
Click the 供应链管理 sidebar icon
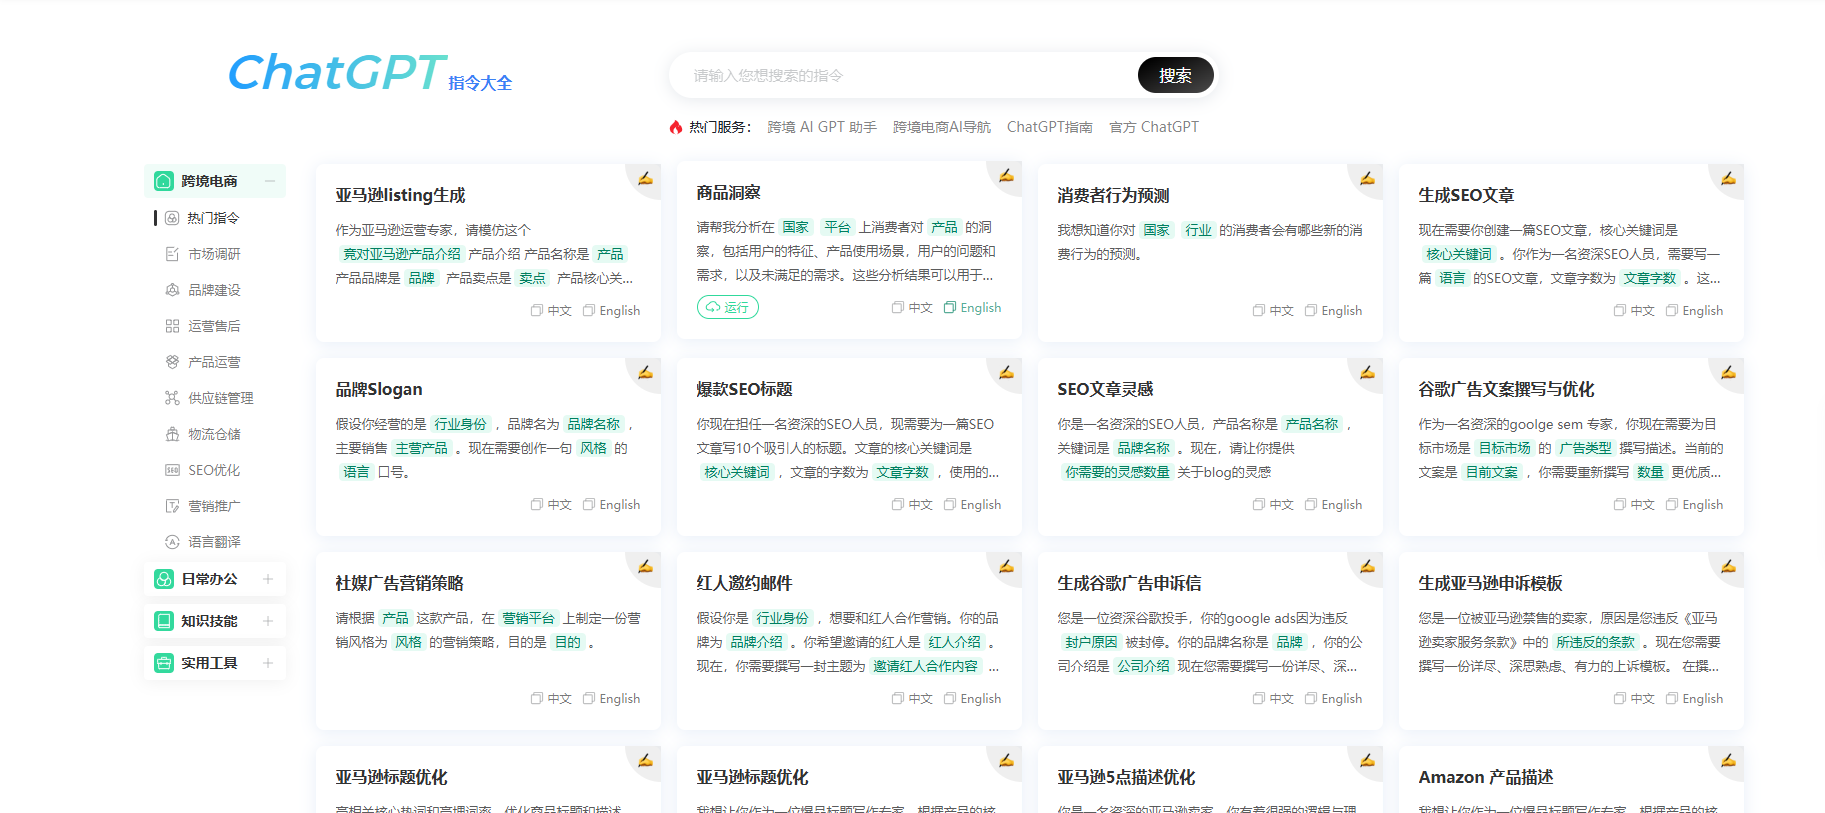pyautogui.click(x=172, y=398)
